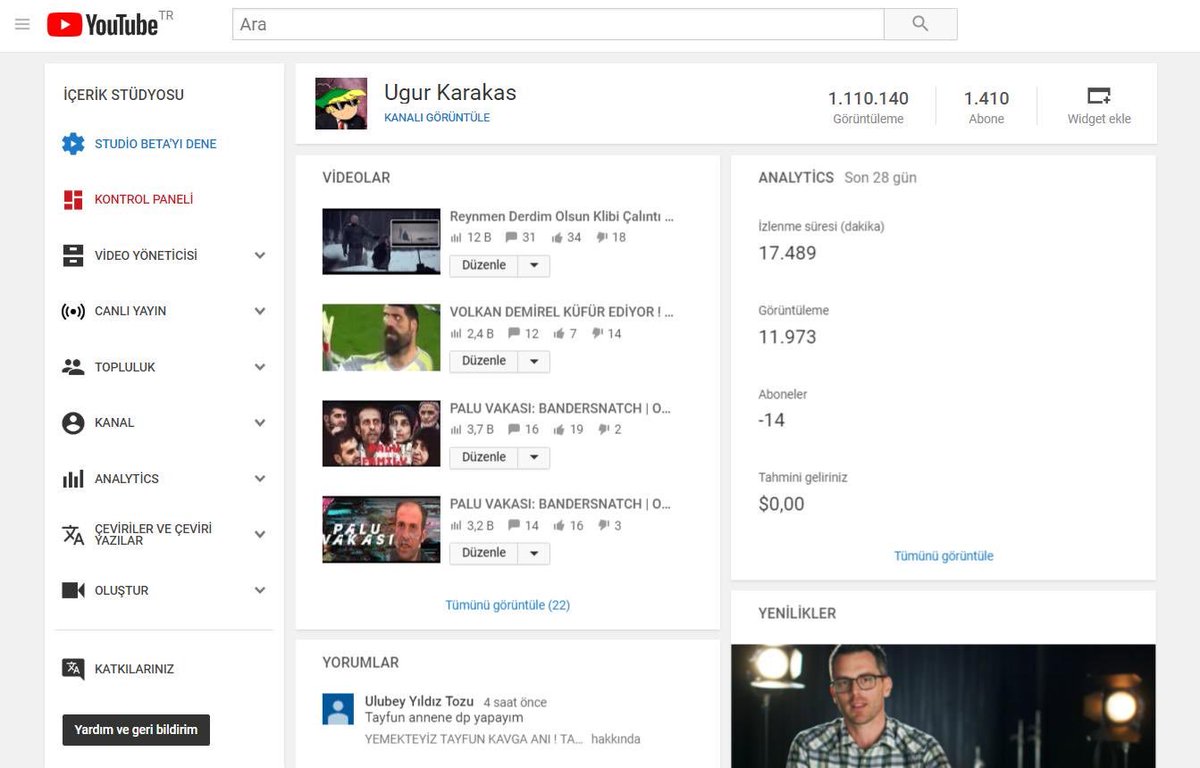Click the 17.489 watch time value
The image size is (1200, 768).
[787, 253]
